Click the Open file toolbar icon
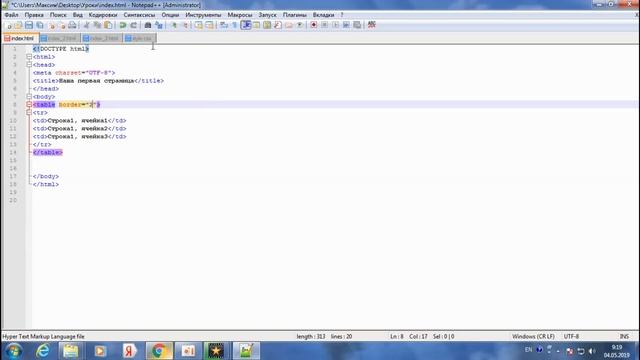 pos(18,25)
